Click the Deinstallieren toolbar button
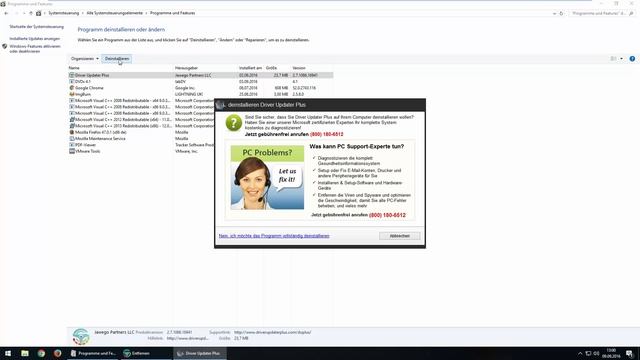640x360 pixels. click(117, 59)
